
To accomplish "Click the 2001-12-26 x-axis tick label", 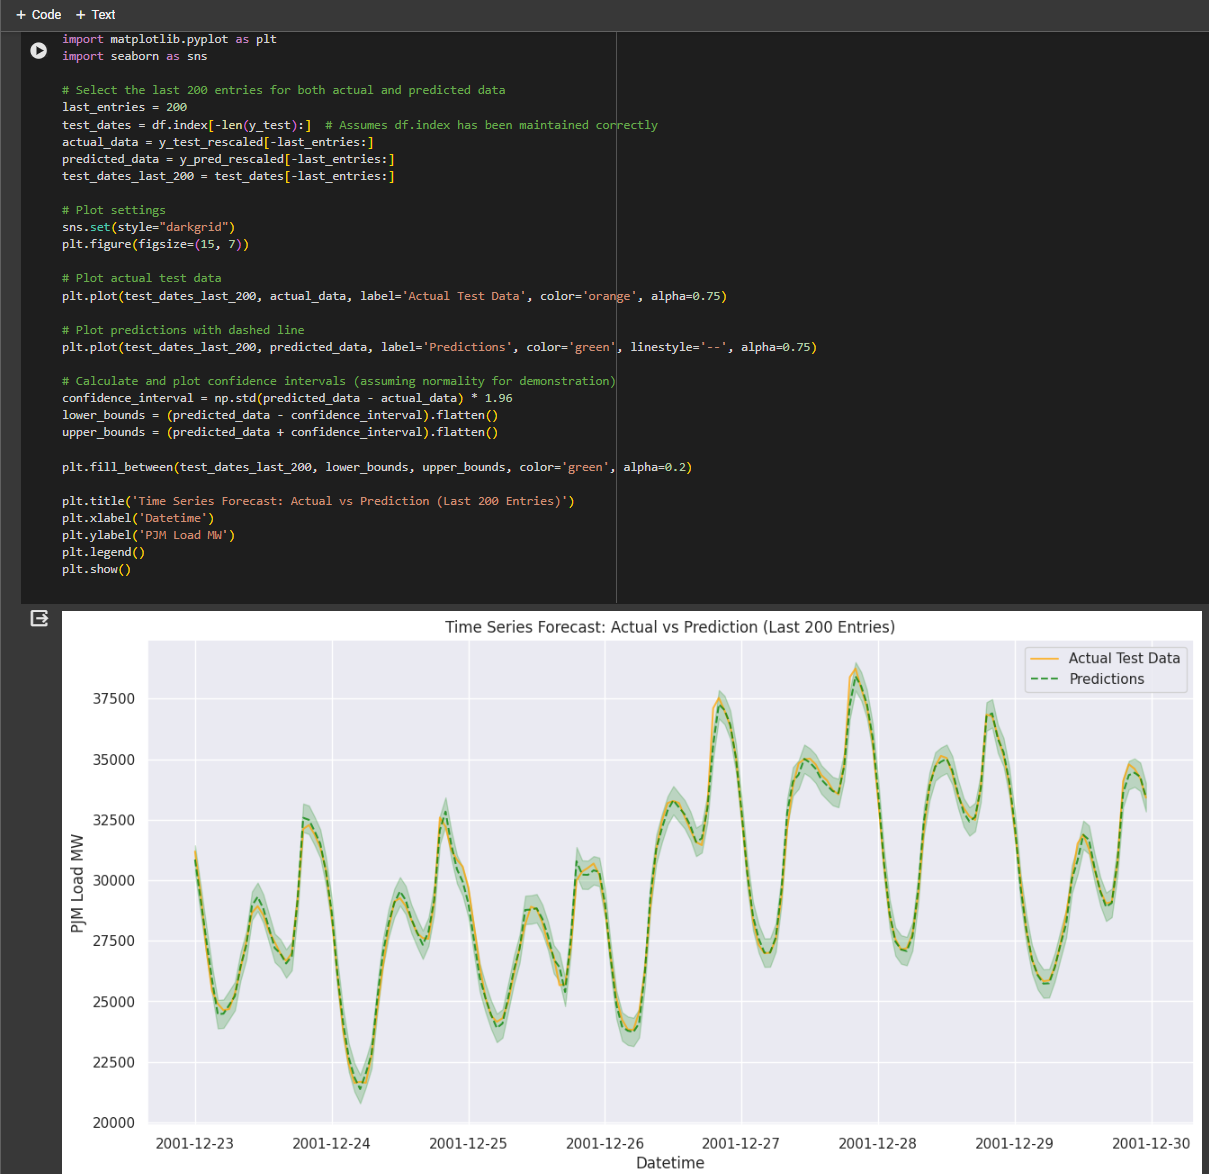I will (605, 1143).
